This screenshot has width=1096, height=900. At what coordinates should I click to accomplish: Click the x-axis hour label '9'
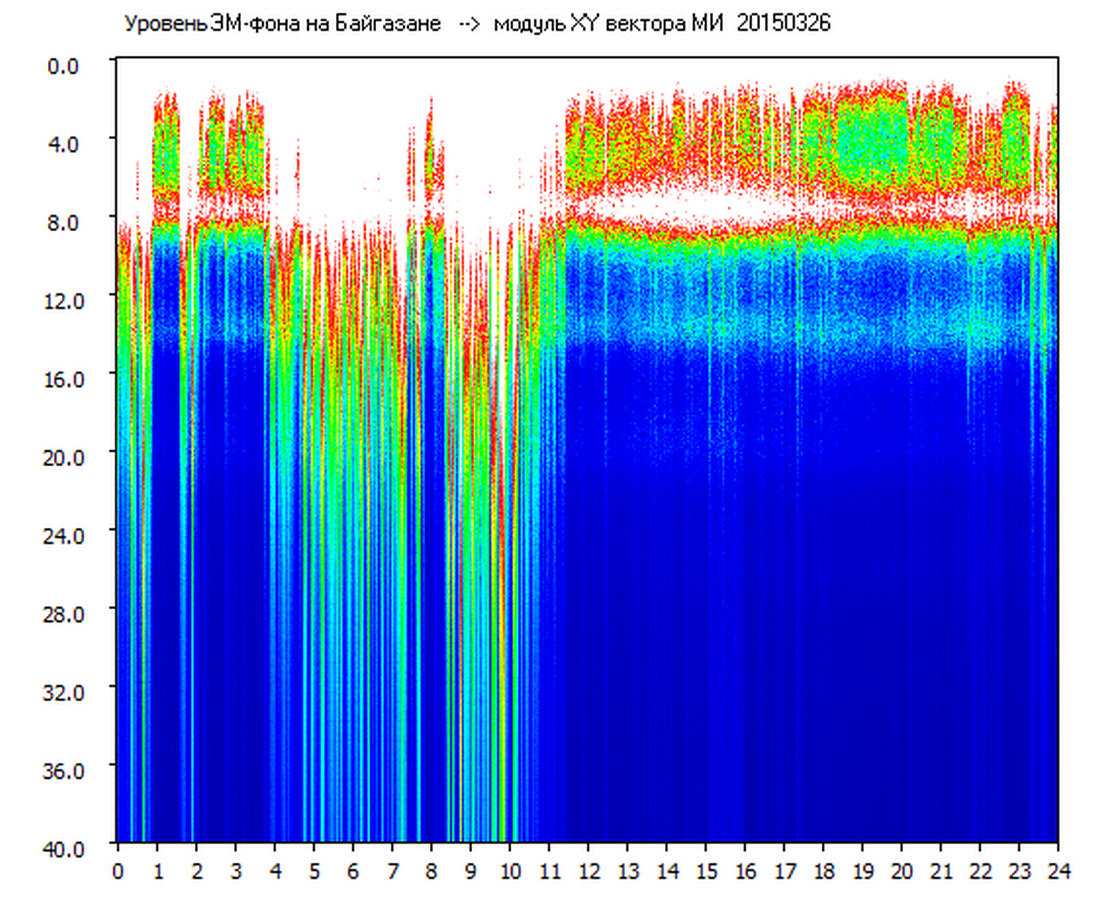coord(471,871)
